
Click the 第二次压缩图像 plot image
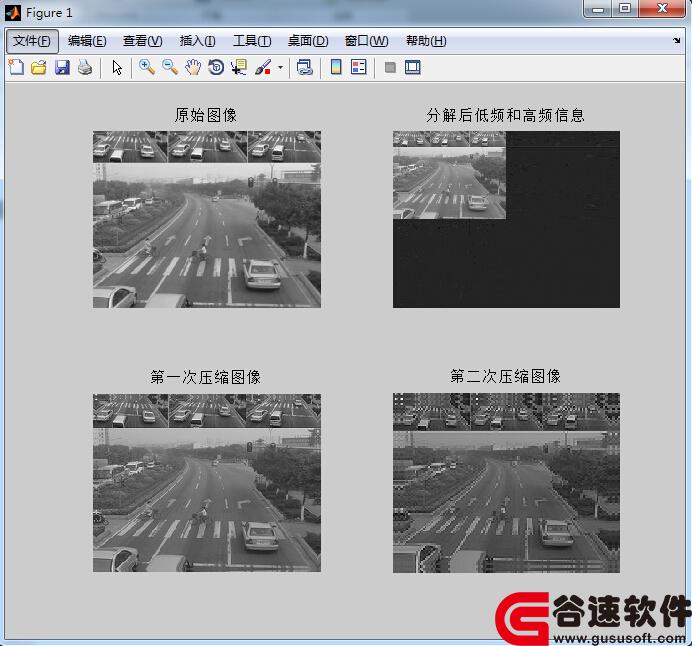[x=506, y=483]
